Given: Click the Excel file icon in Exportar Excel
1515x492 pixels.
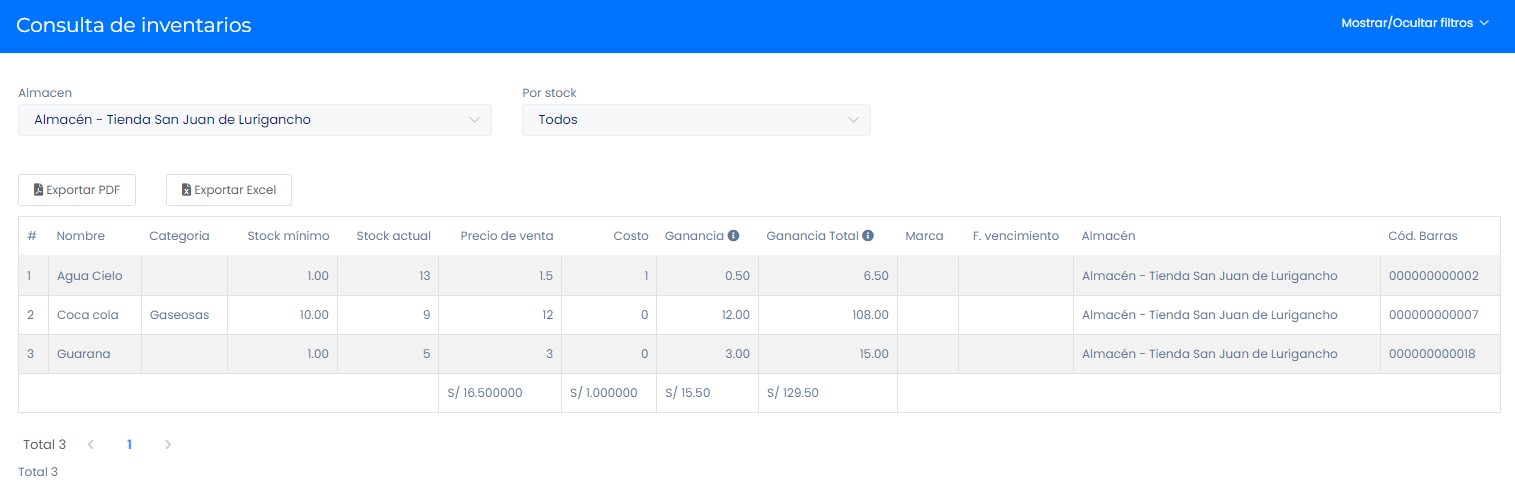Looking at the screenshot, I should (186, 190).
